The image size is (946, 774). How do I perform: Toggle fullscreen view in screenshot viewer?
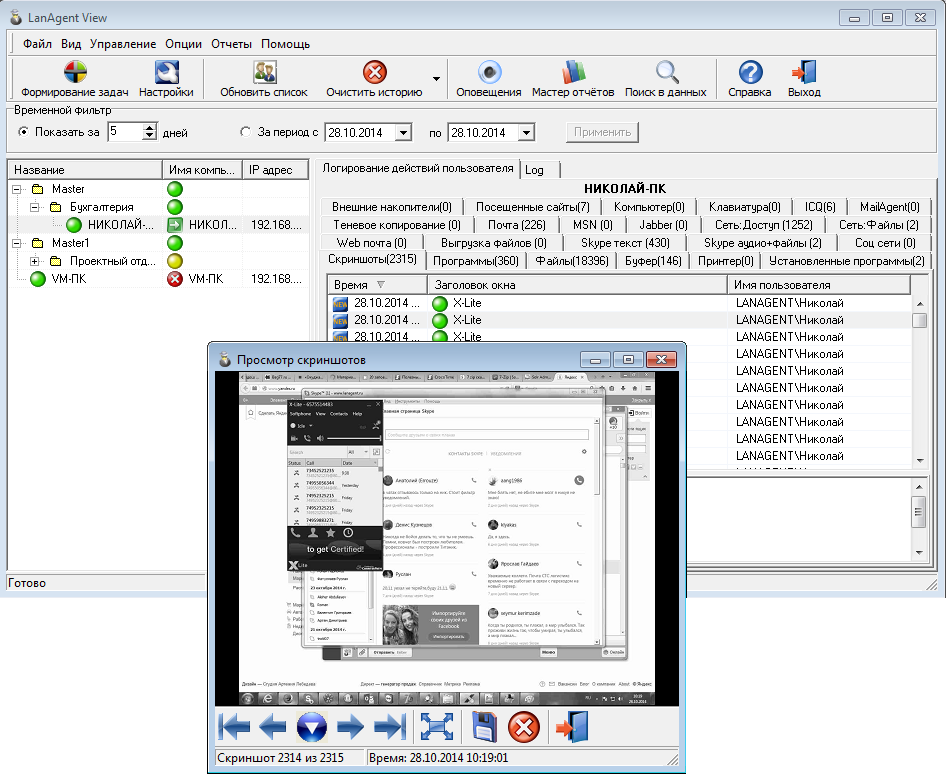click(437, 726)
